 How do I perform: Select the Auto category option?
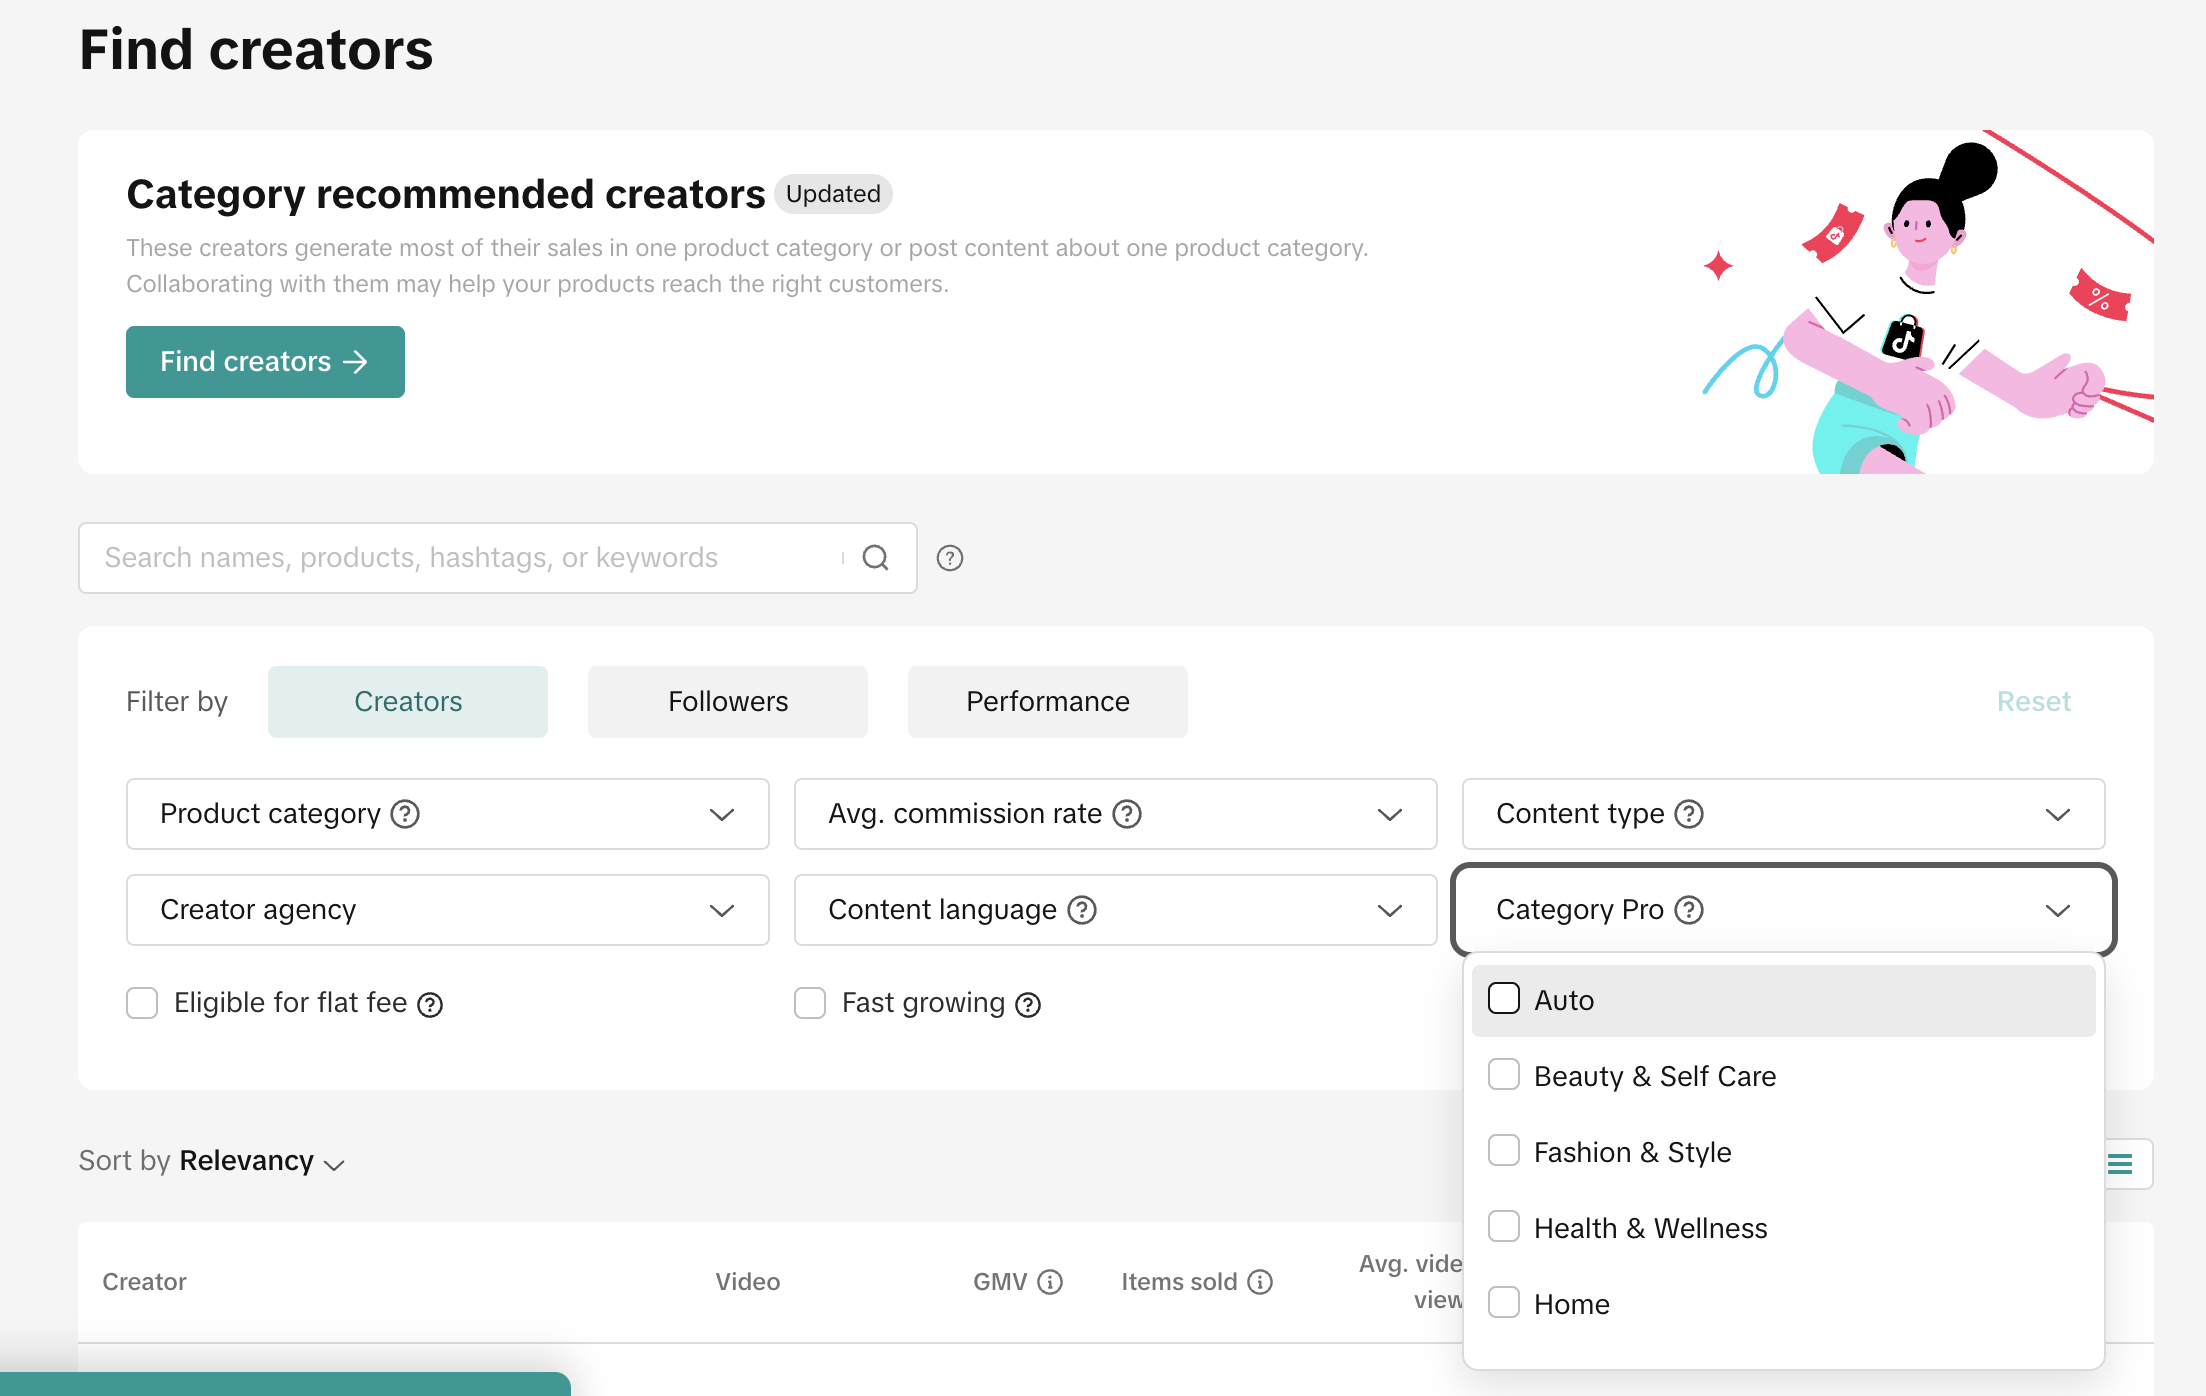pyautogui.click(x=1504, y=999)
